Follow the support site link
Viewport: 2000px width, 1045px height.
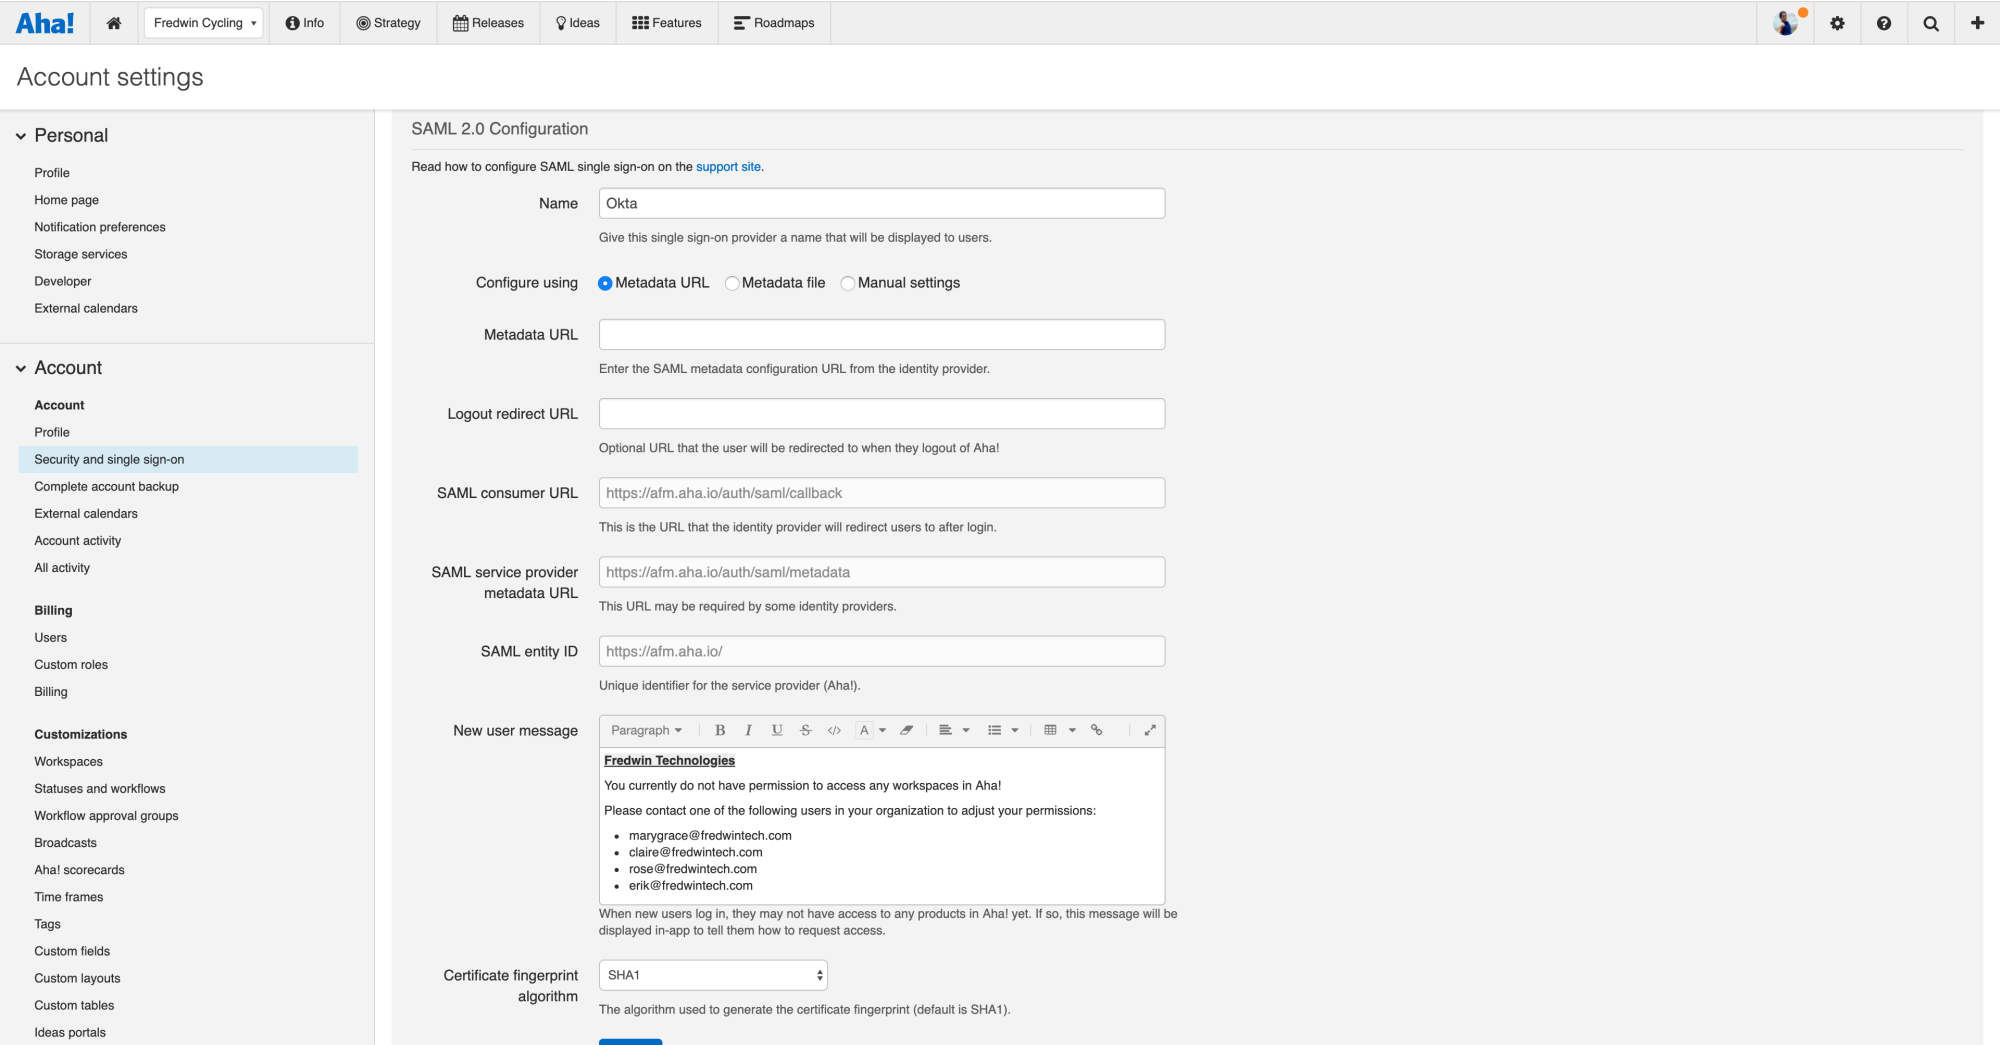[728, 167]
